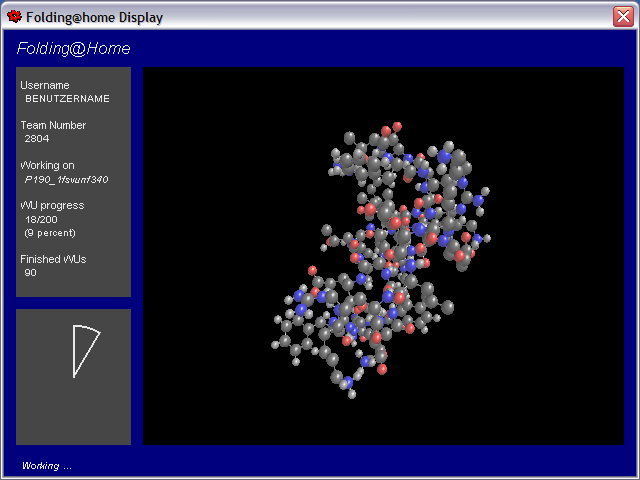640x480 pixels.
Task: Select the 18/200 progress value
Action: pyautogui.click(x=41, y=220)
